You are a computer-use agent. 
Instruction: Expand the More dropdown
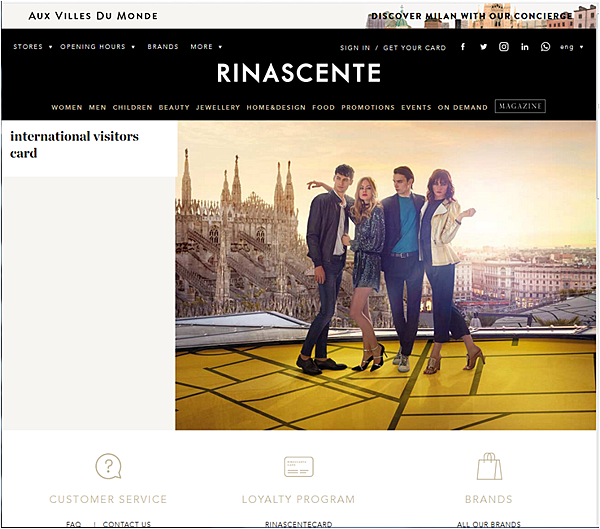pos(206,47)
